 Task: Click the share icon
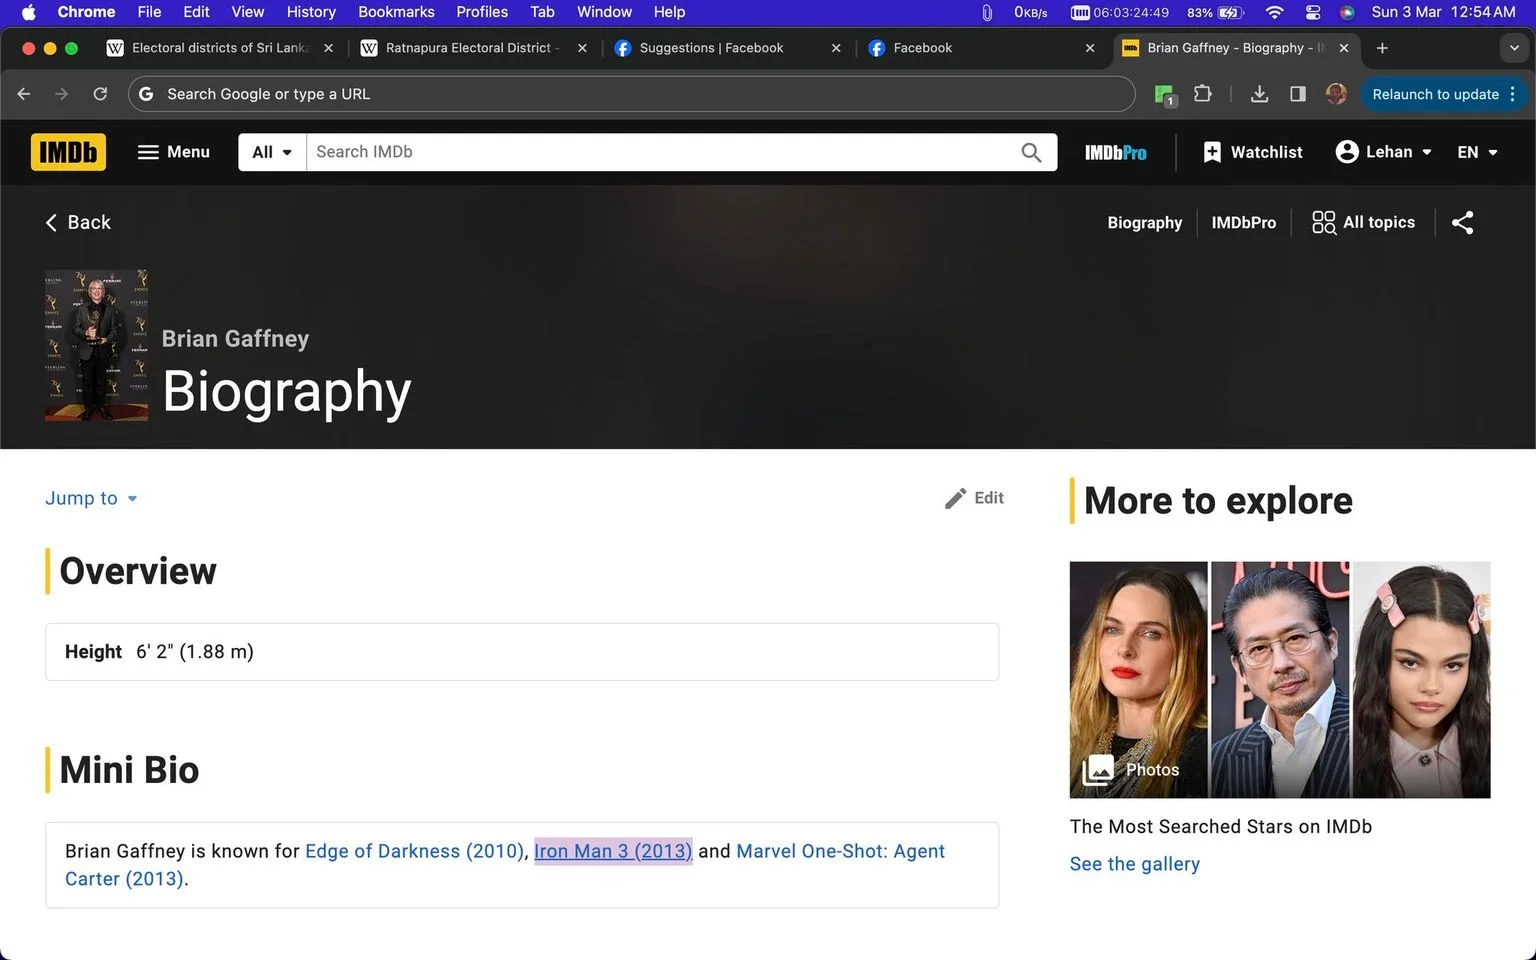[x=1462, y=222]
